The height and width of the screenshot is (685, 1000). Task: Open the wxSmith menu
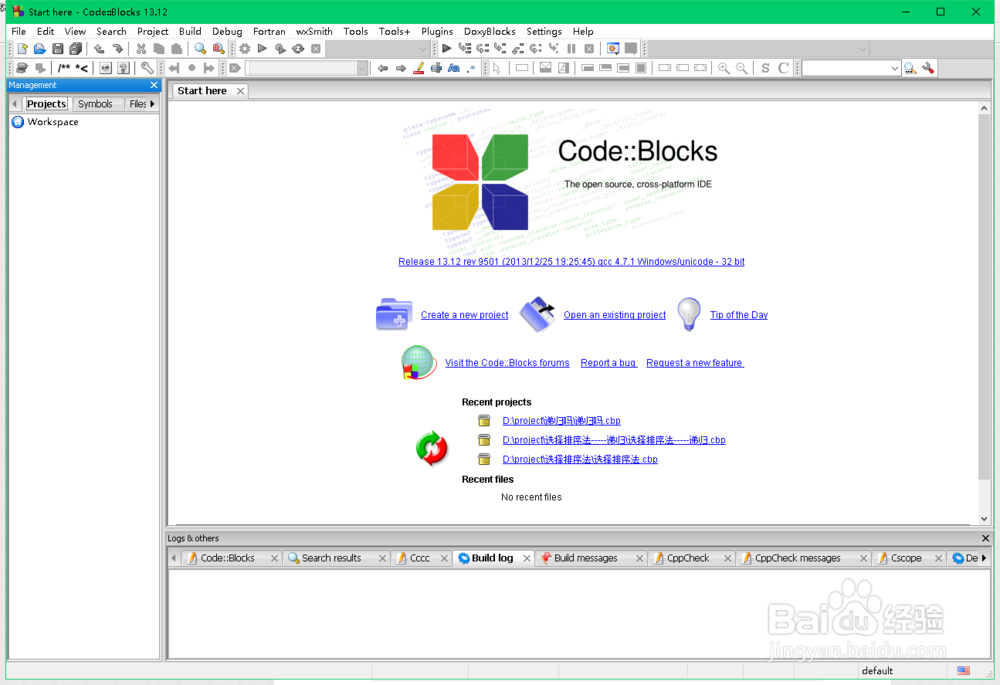click(314, 31)
